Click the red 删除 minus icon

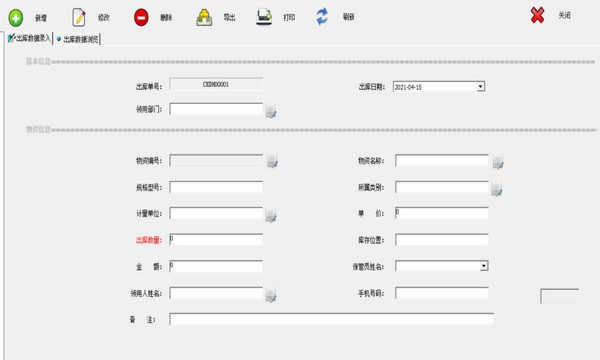tap(141, 18)
